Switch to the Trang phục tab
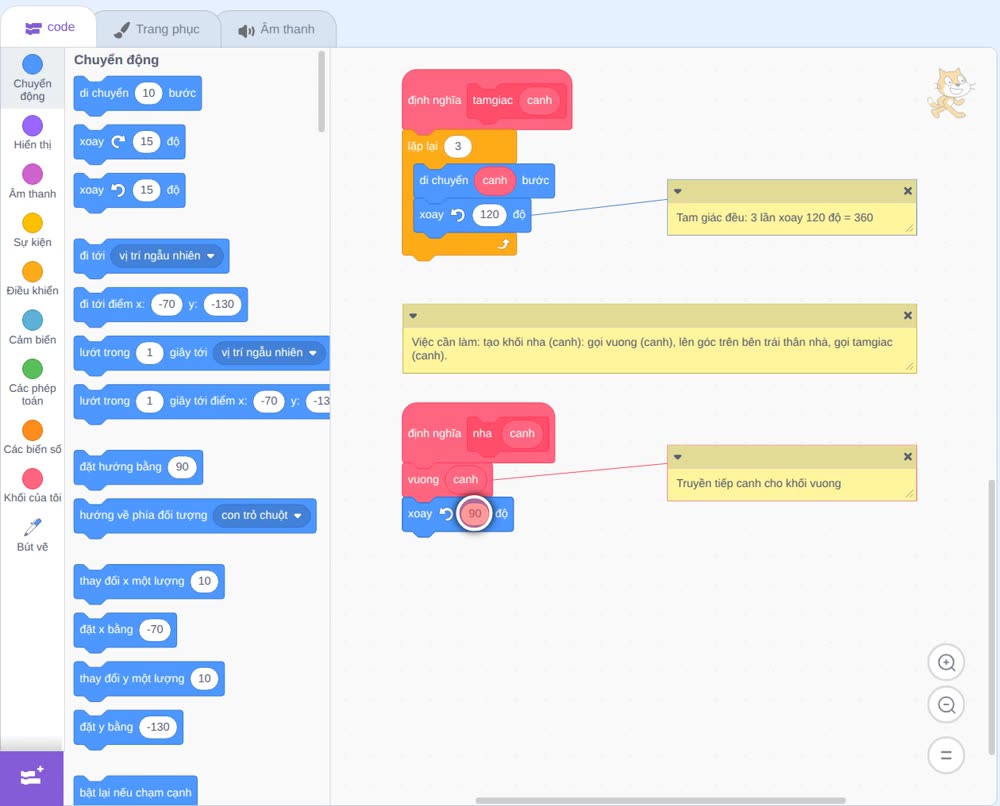Viewport: 1000px width, 806px height. click(157, 29)
